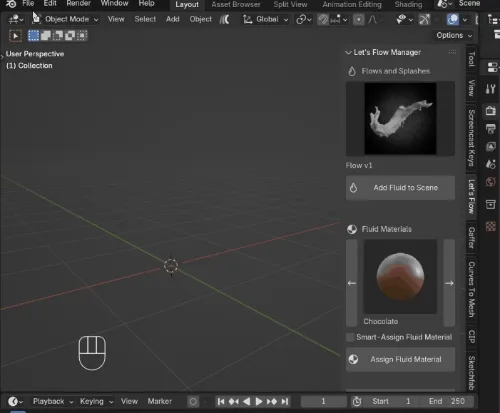Open the Let's Flow sidebar tab
The height and width of the screenshot is (413, 500).
[x=471, y=196]
